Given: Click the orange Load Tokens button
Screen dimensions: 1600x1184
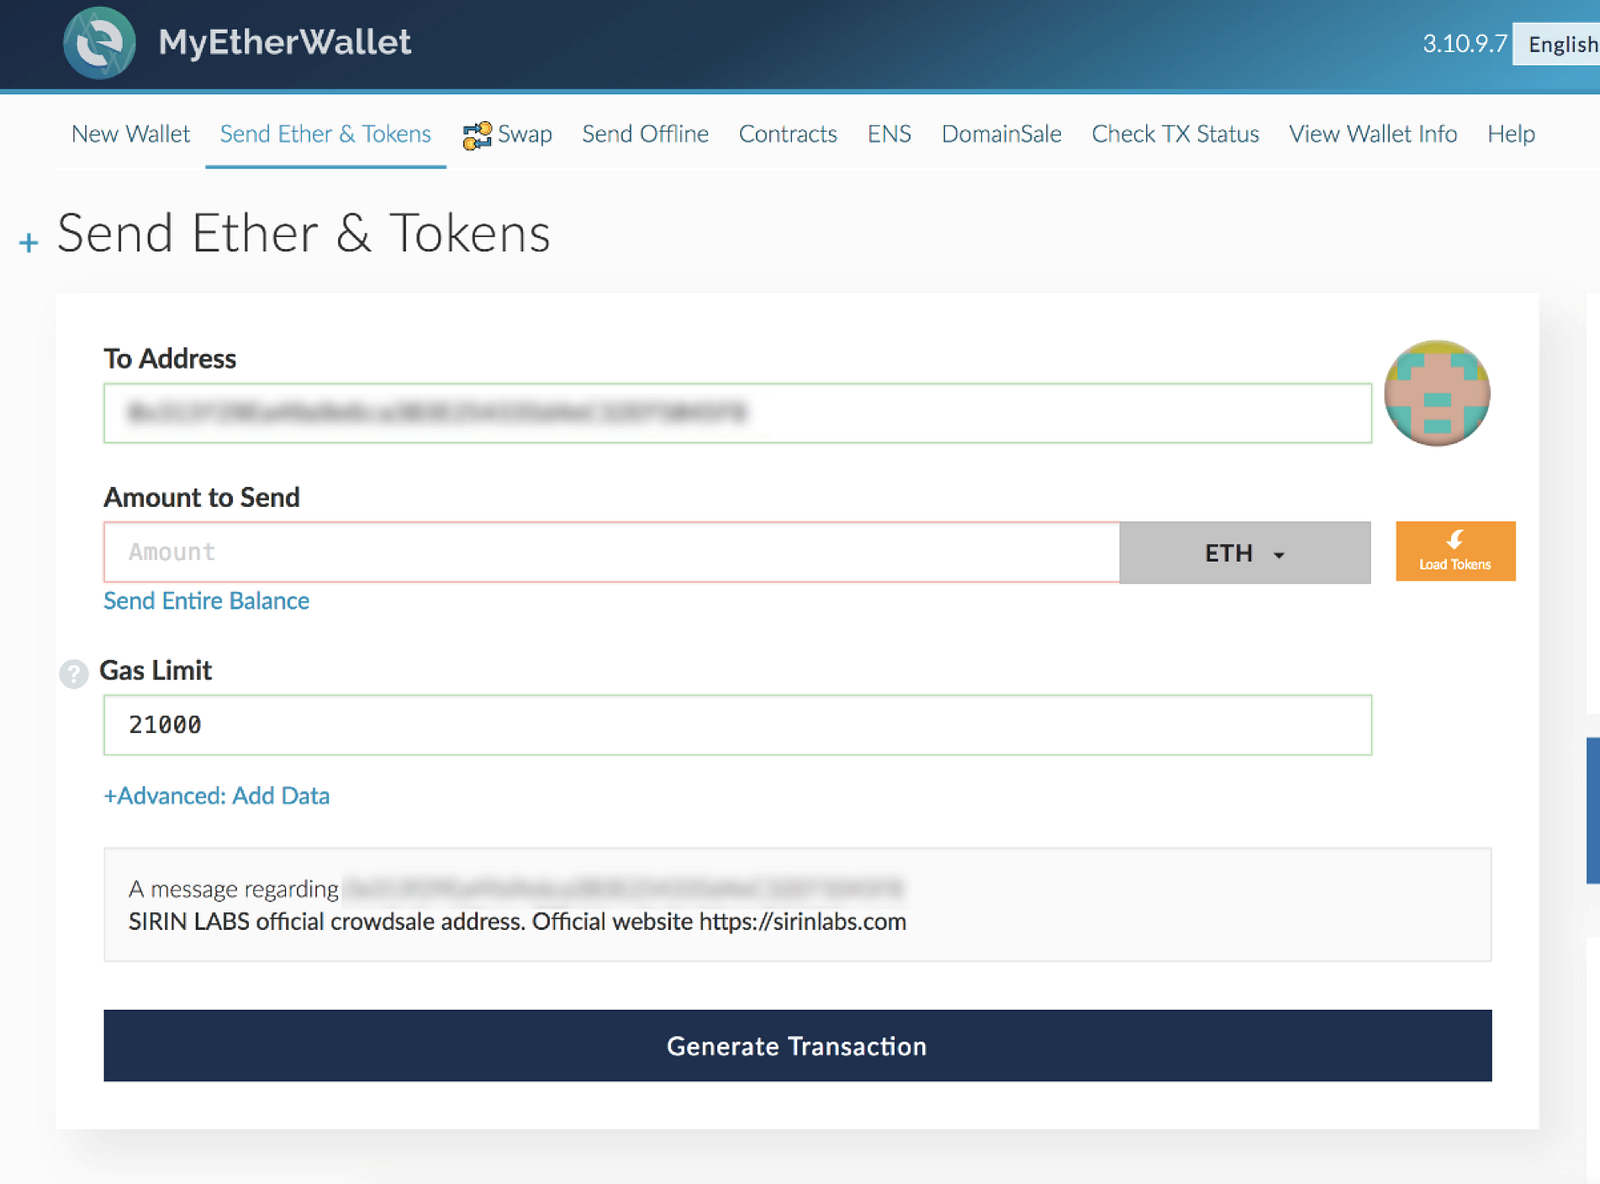Looking at the screenshot, I should click(1455, 551).
